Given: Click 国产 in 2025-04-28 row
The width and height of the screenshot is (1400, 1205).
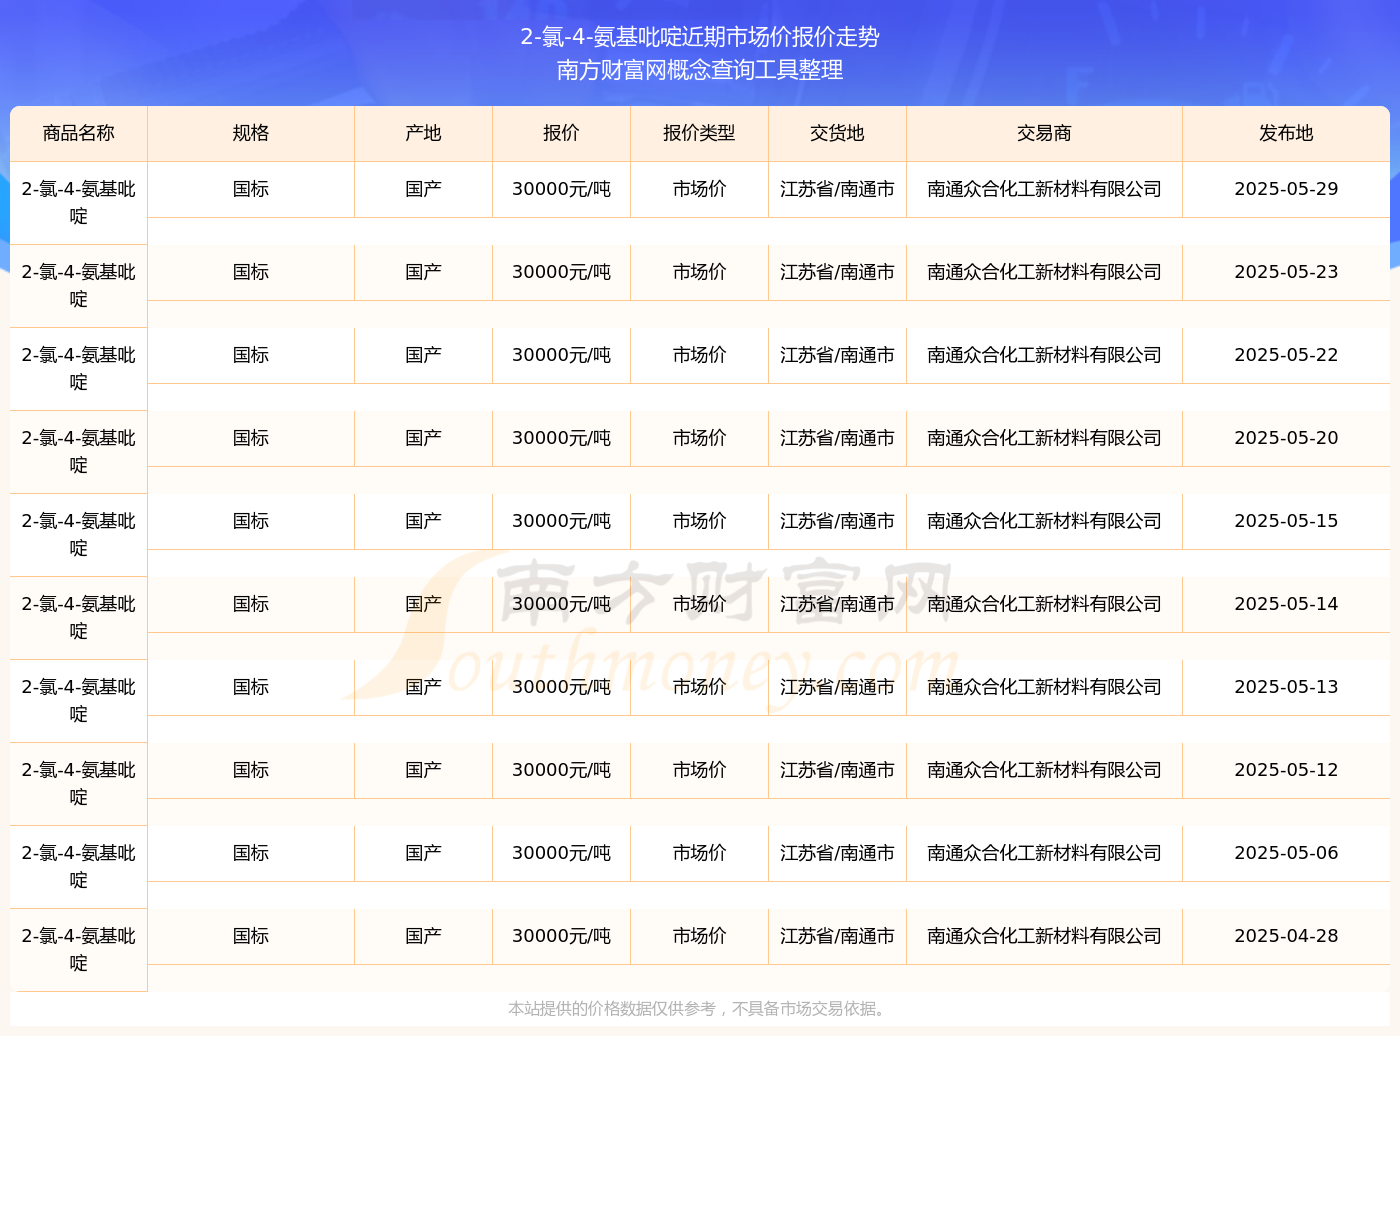Looking at the screenshot, I should [424, 936].
